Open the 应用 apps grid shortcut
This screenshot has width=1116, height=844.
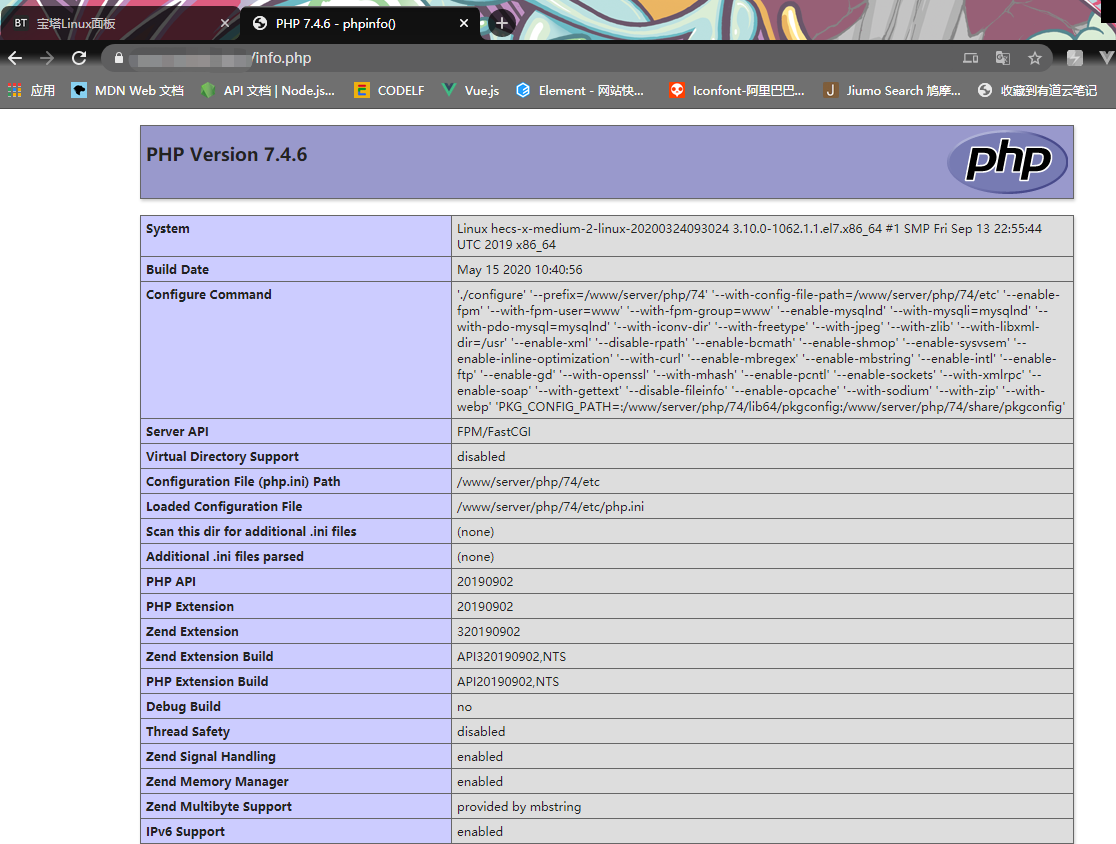click(32, 90)
